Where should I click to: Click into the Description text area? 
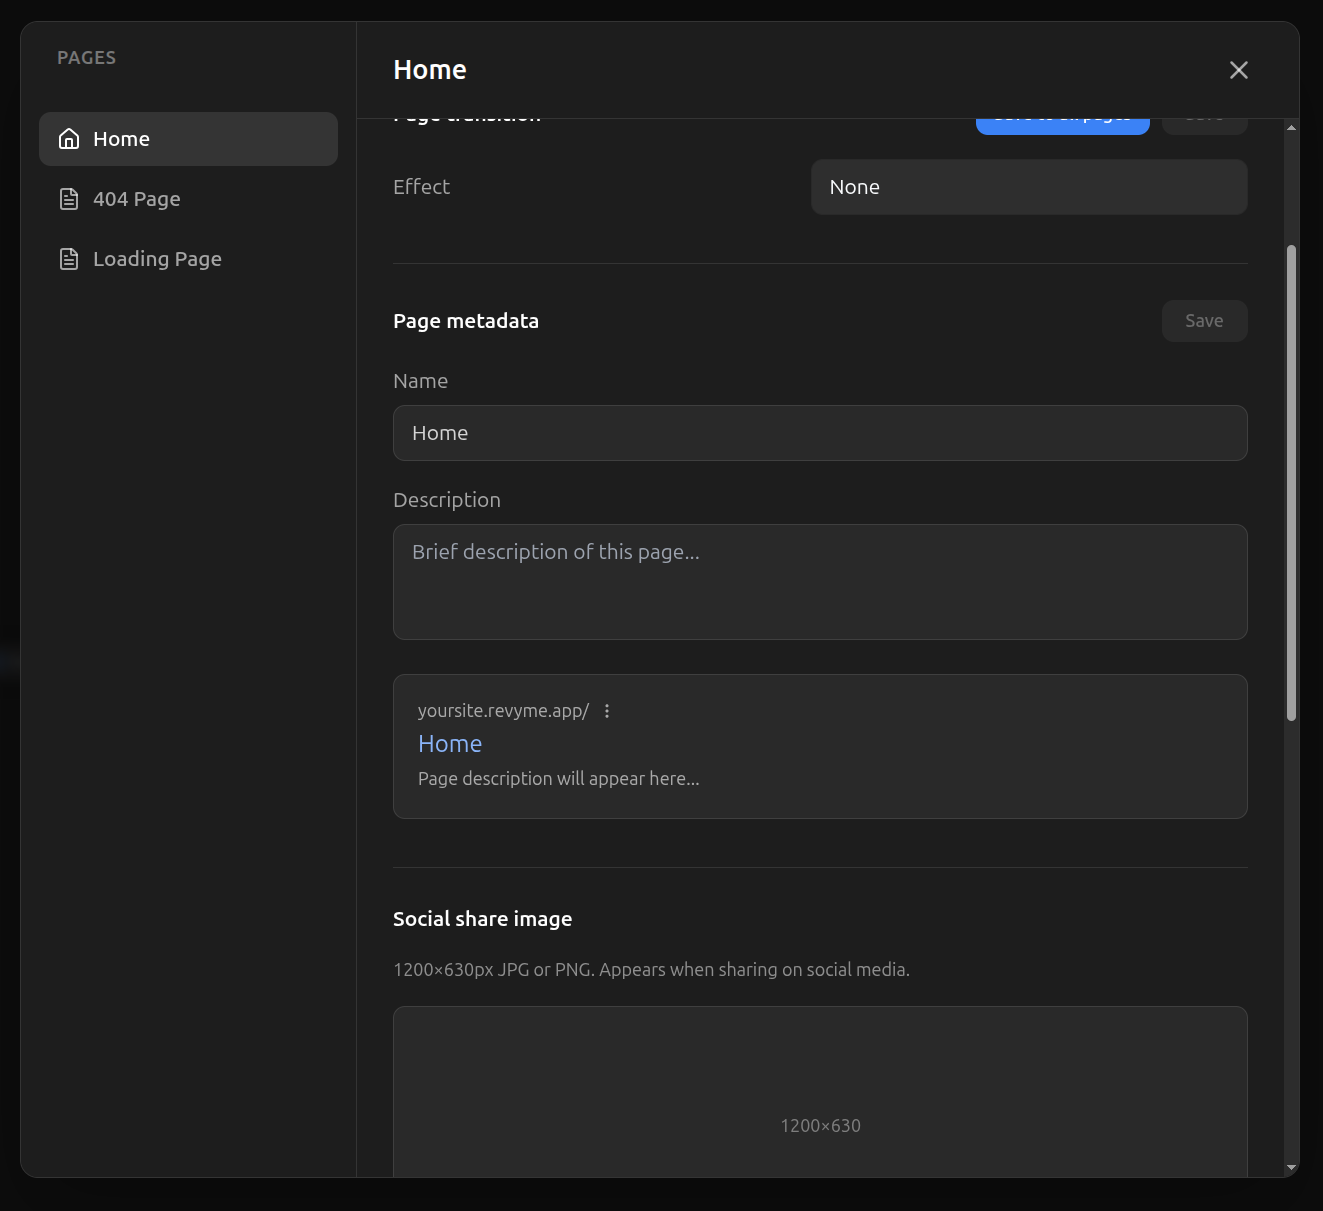tap(819, 582)
